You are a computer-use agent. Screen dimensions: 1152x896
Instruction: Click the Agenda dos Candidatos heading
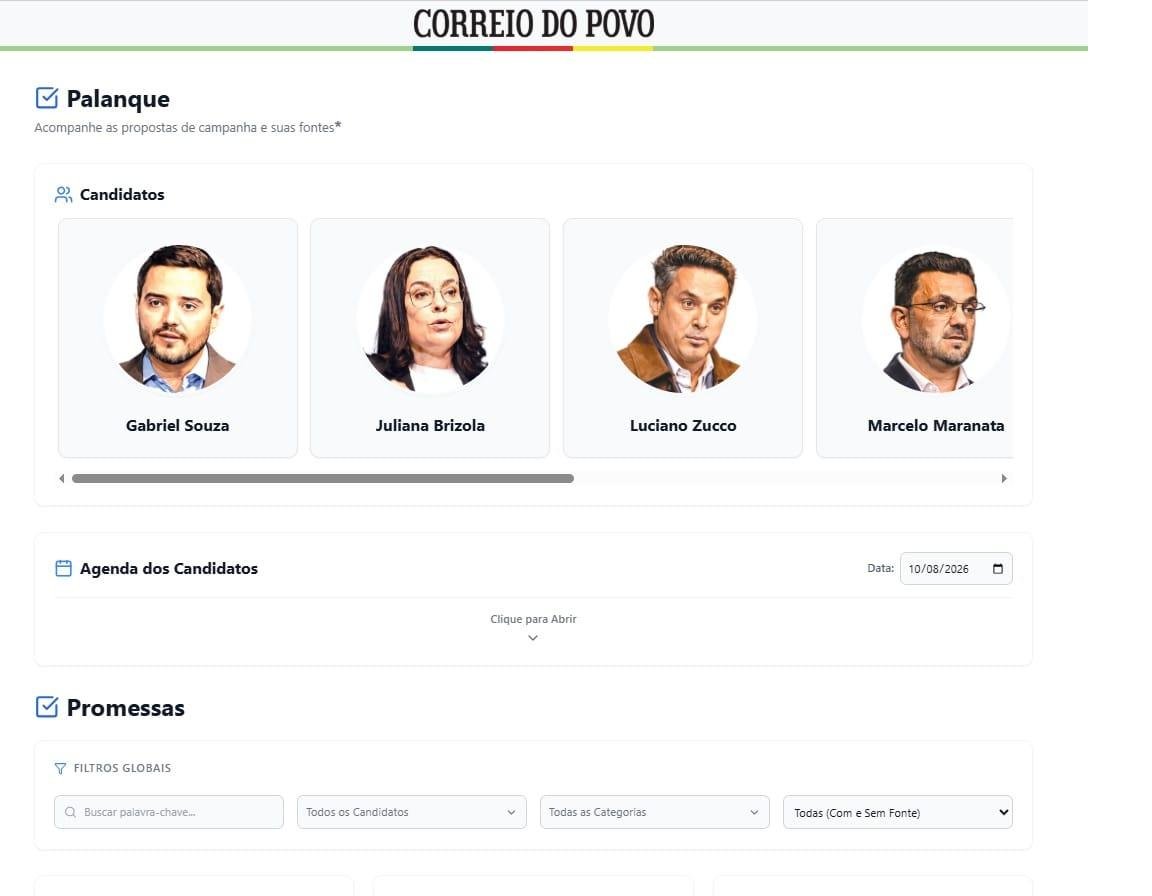tap(169, 568)
